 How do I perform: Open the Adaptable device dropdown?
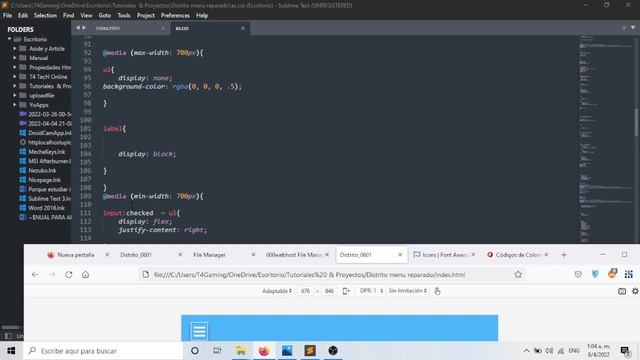pos(277,291)
